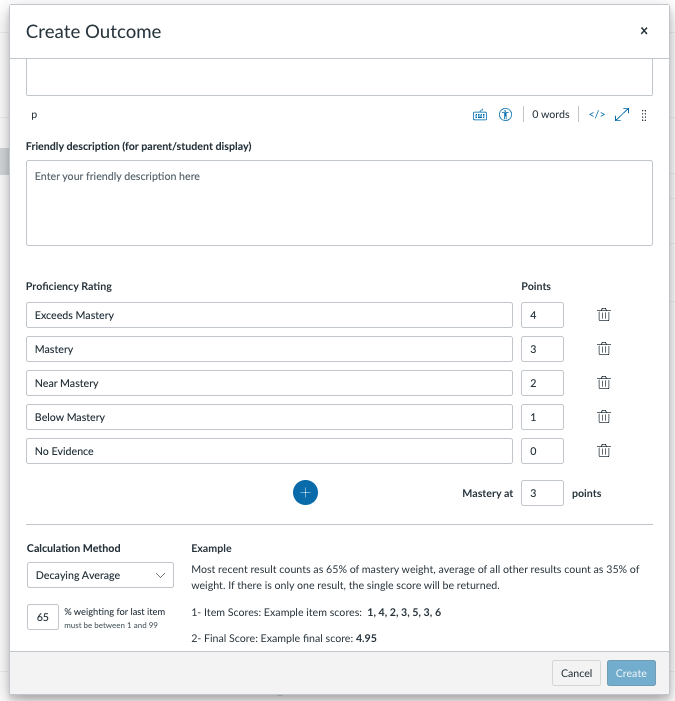
Task: Click the Exceeds Mastery name field
Action: click(269, 315)
